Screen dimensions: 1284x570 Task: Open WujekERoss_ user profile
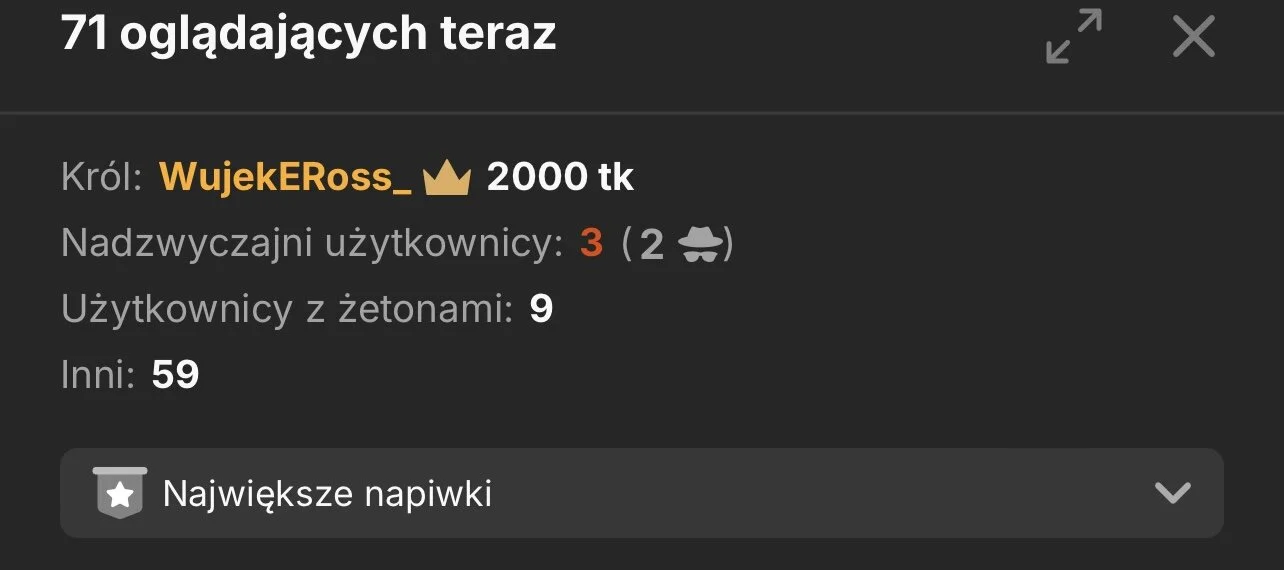coord(285,178)
